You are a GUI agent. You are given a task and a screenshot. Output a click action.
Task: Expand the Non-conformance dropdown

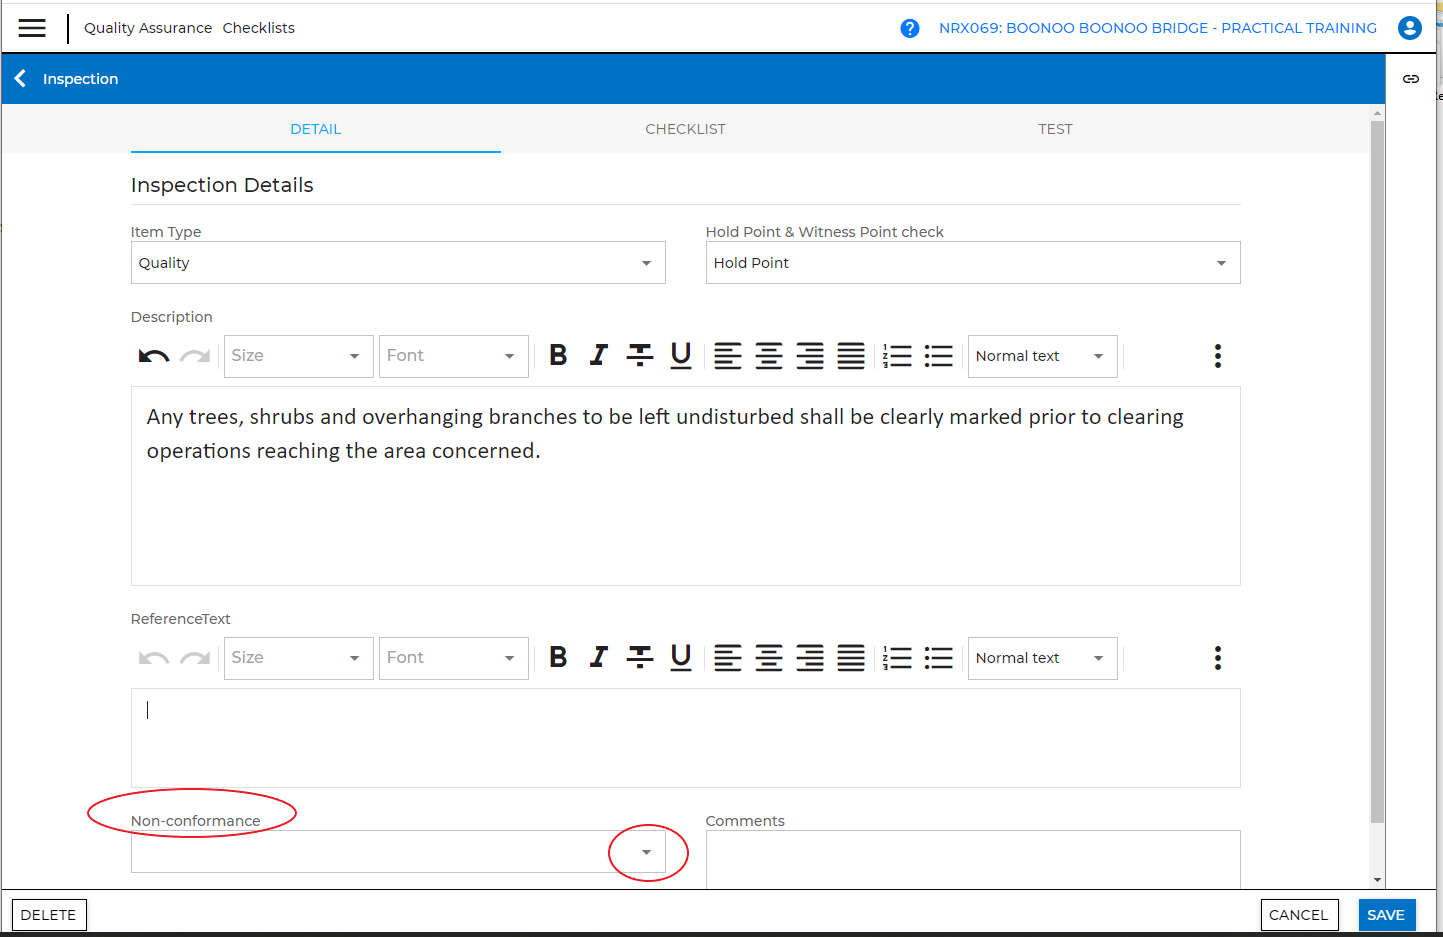[x=646, y=852]
